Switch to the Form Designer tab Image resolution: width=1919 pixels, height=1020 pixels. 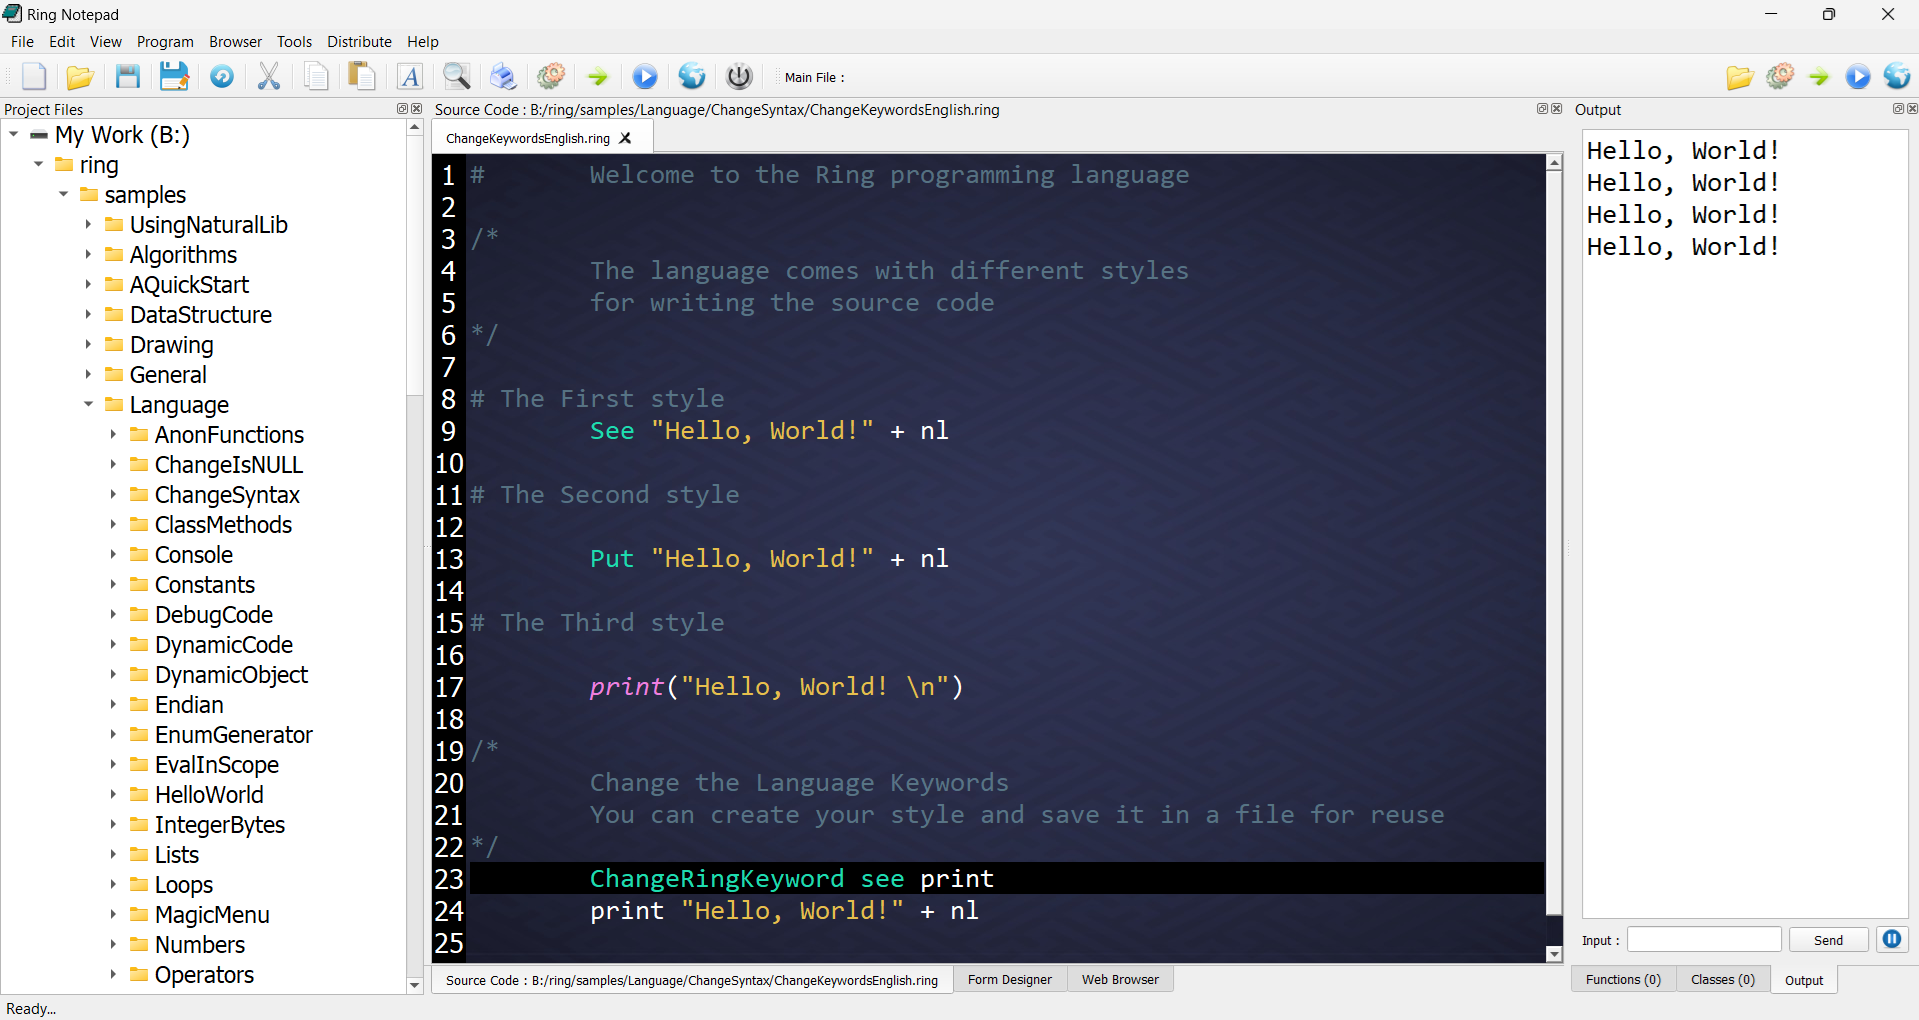(1009, 979)
